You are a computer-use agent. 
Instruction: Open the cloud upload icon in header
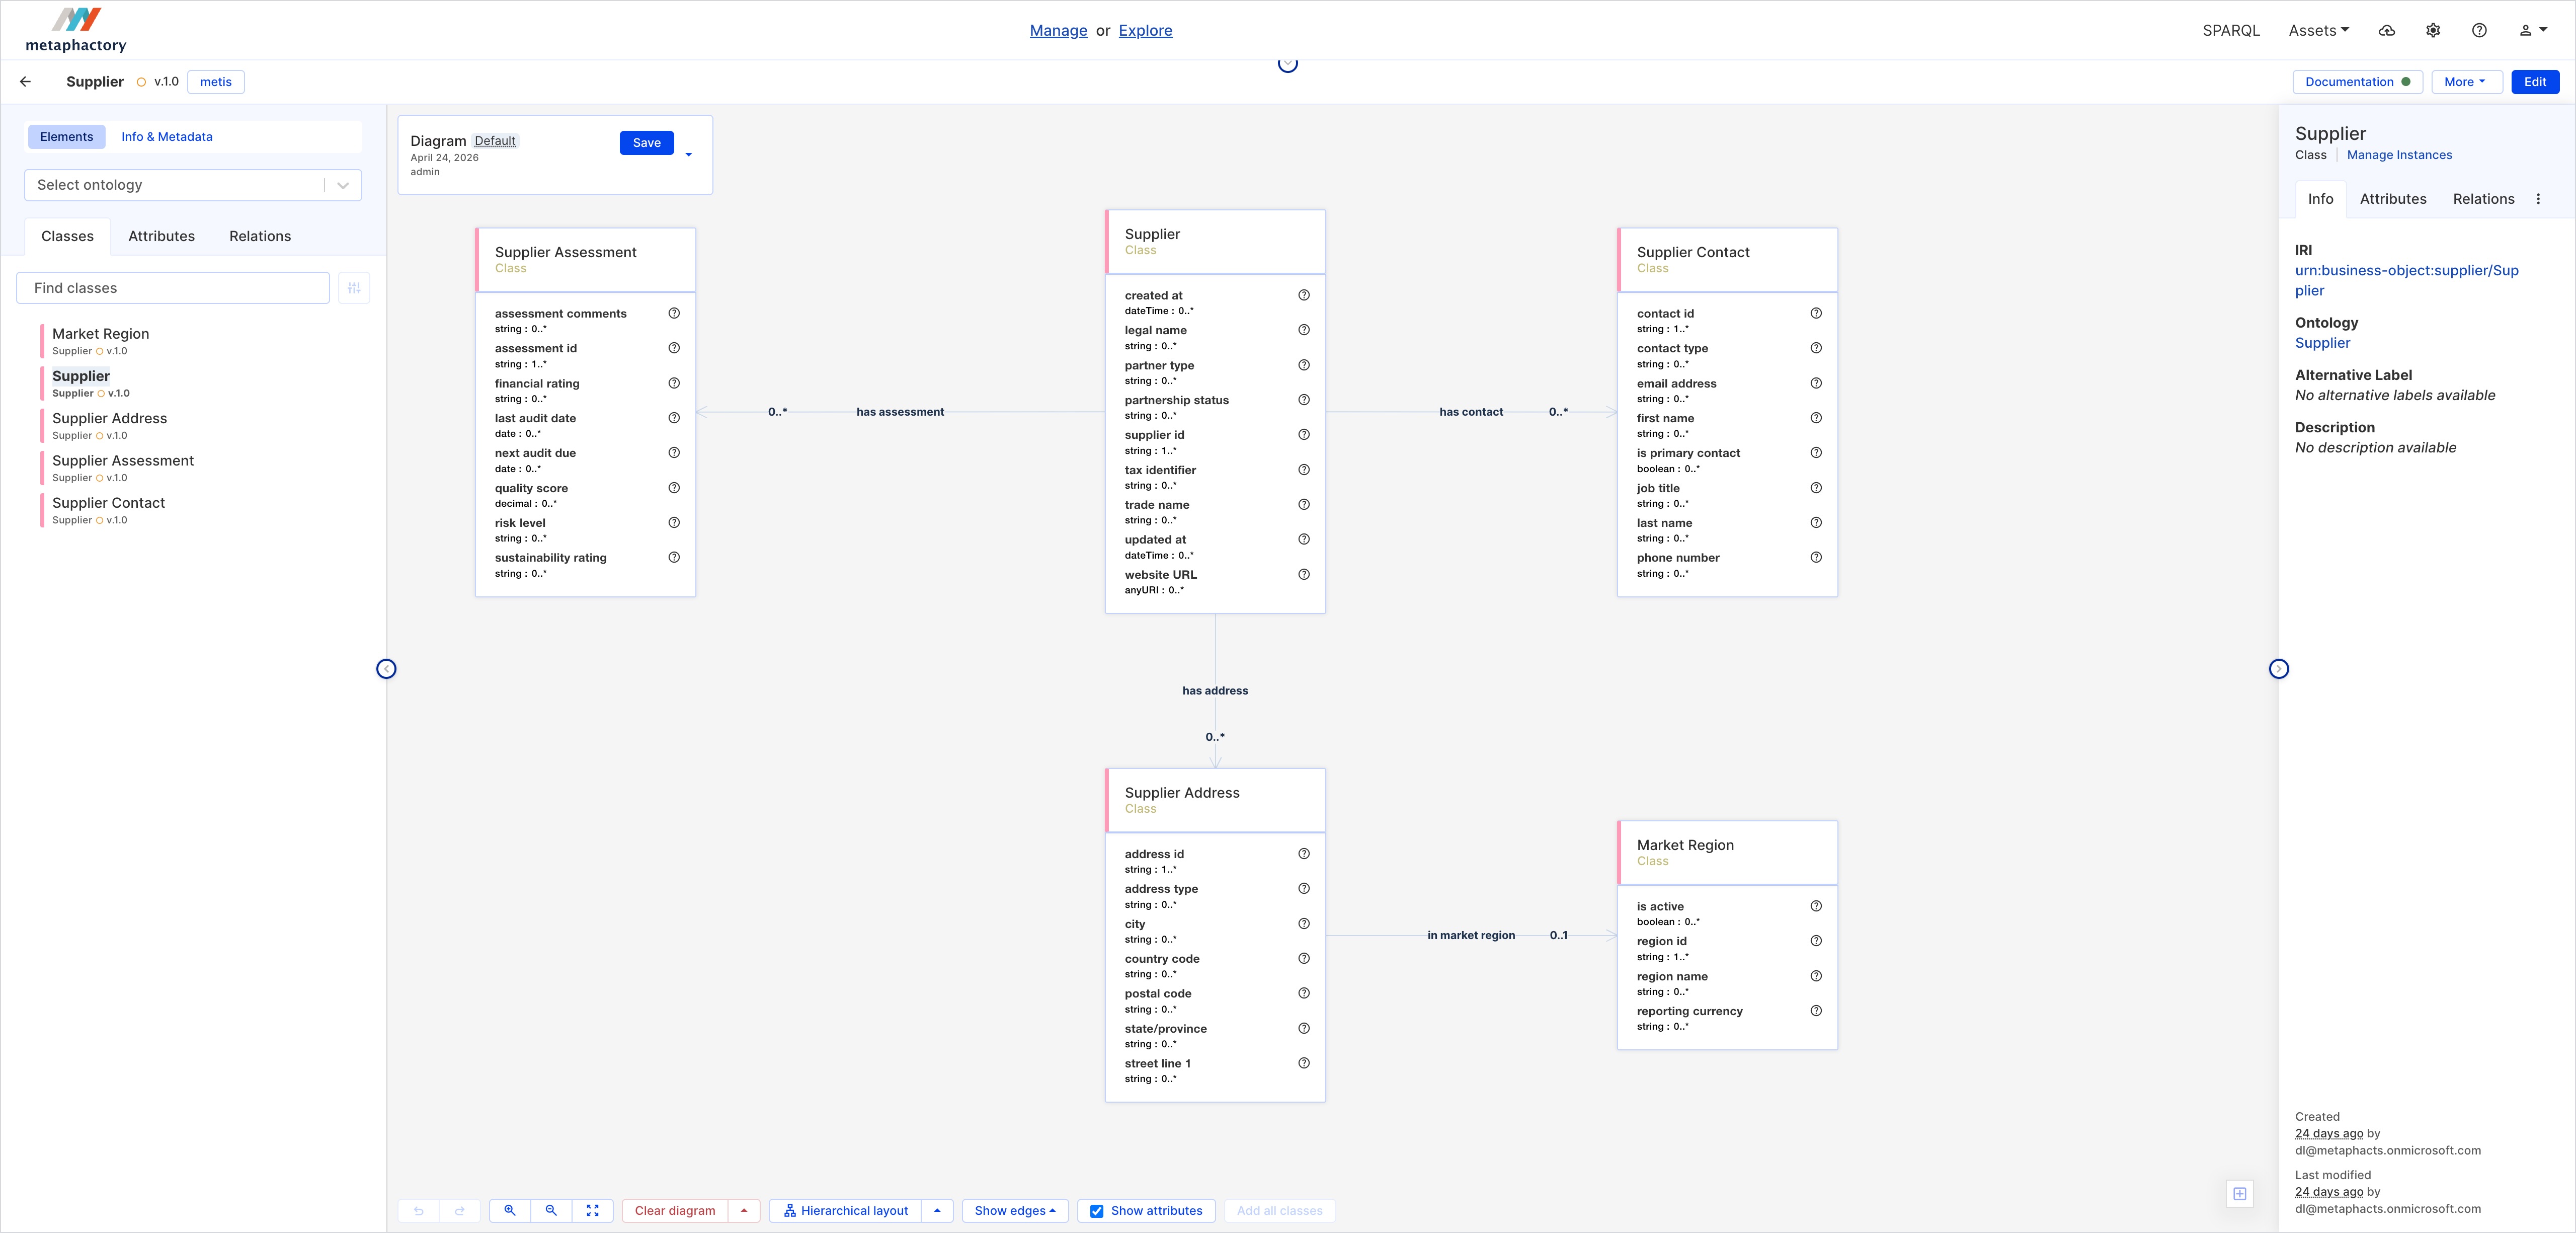pyautogui.click(x=2387, y=31)
